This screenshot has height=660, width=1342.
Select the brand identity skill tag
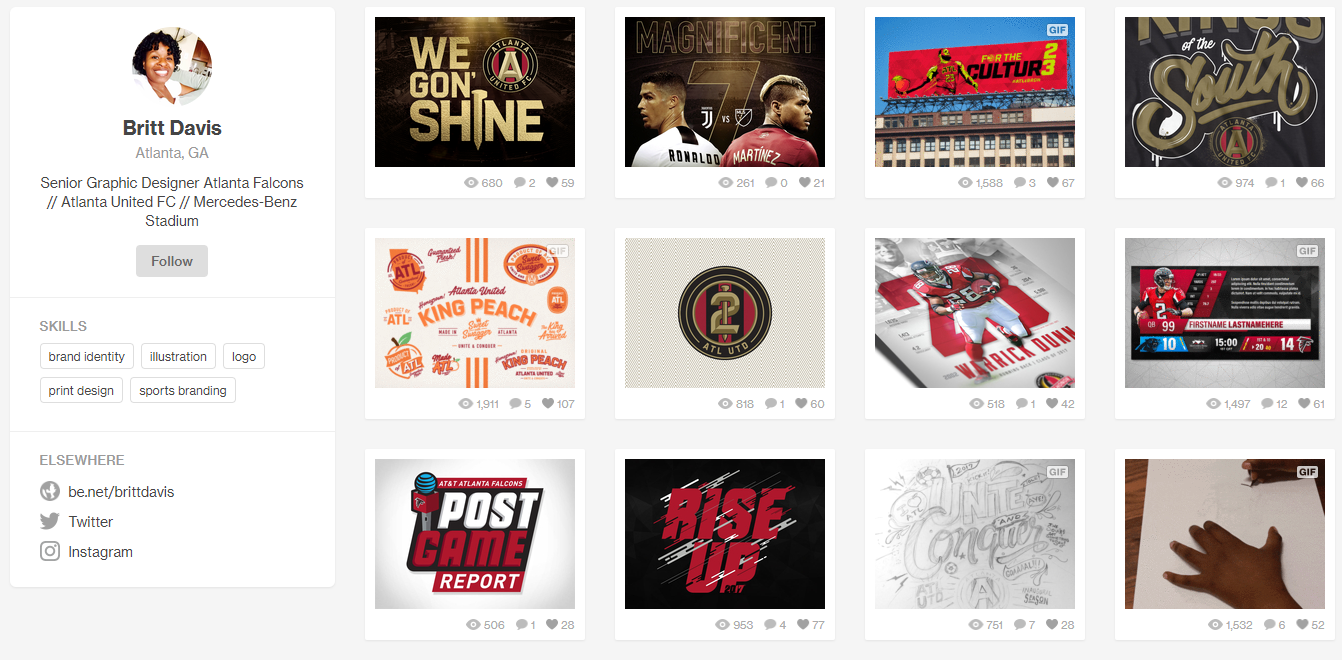tap(87, 357)
